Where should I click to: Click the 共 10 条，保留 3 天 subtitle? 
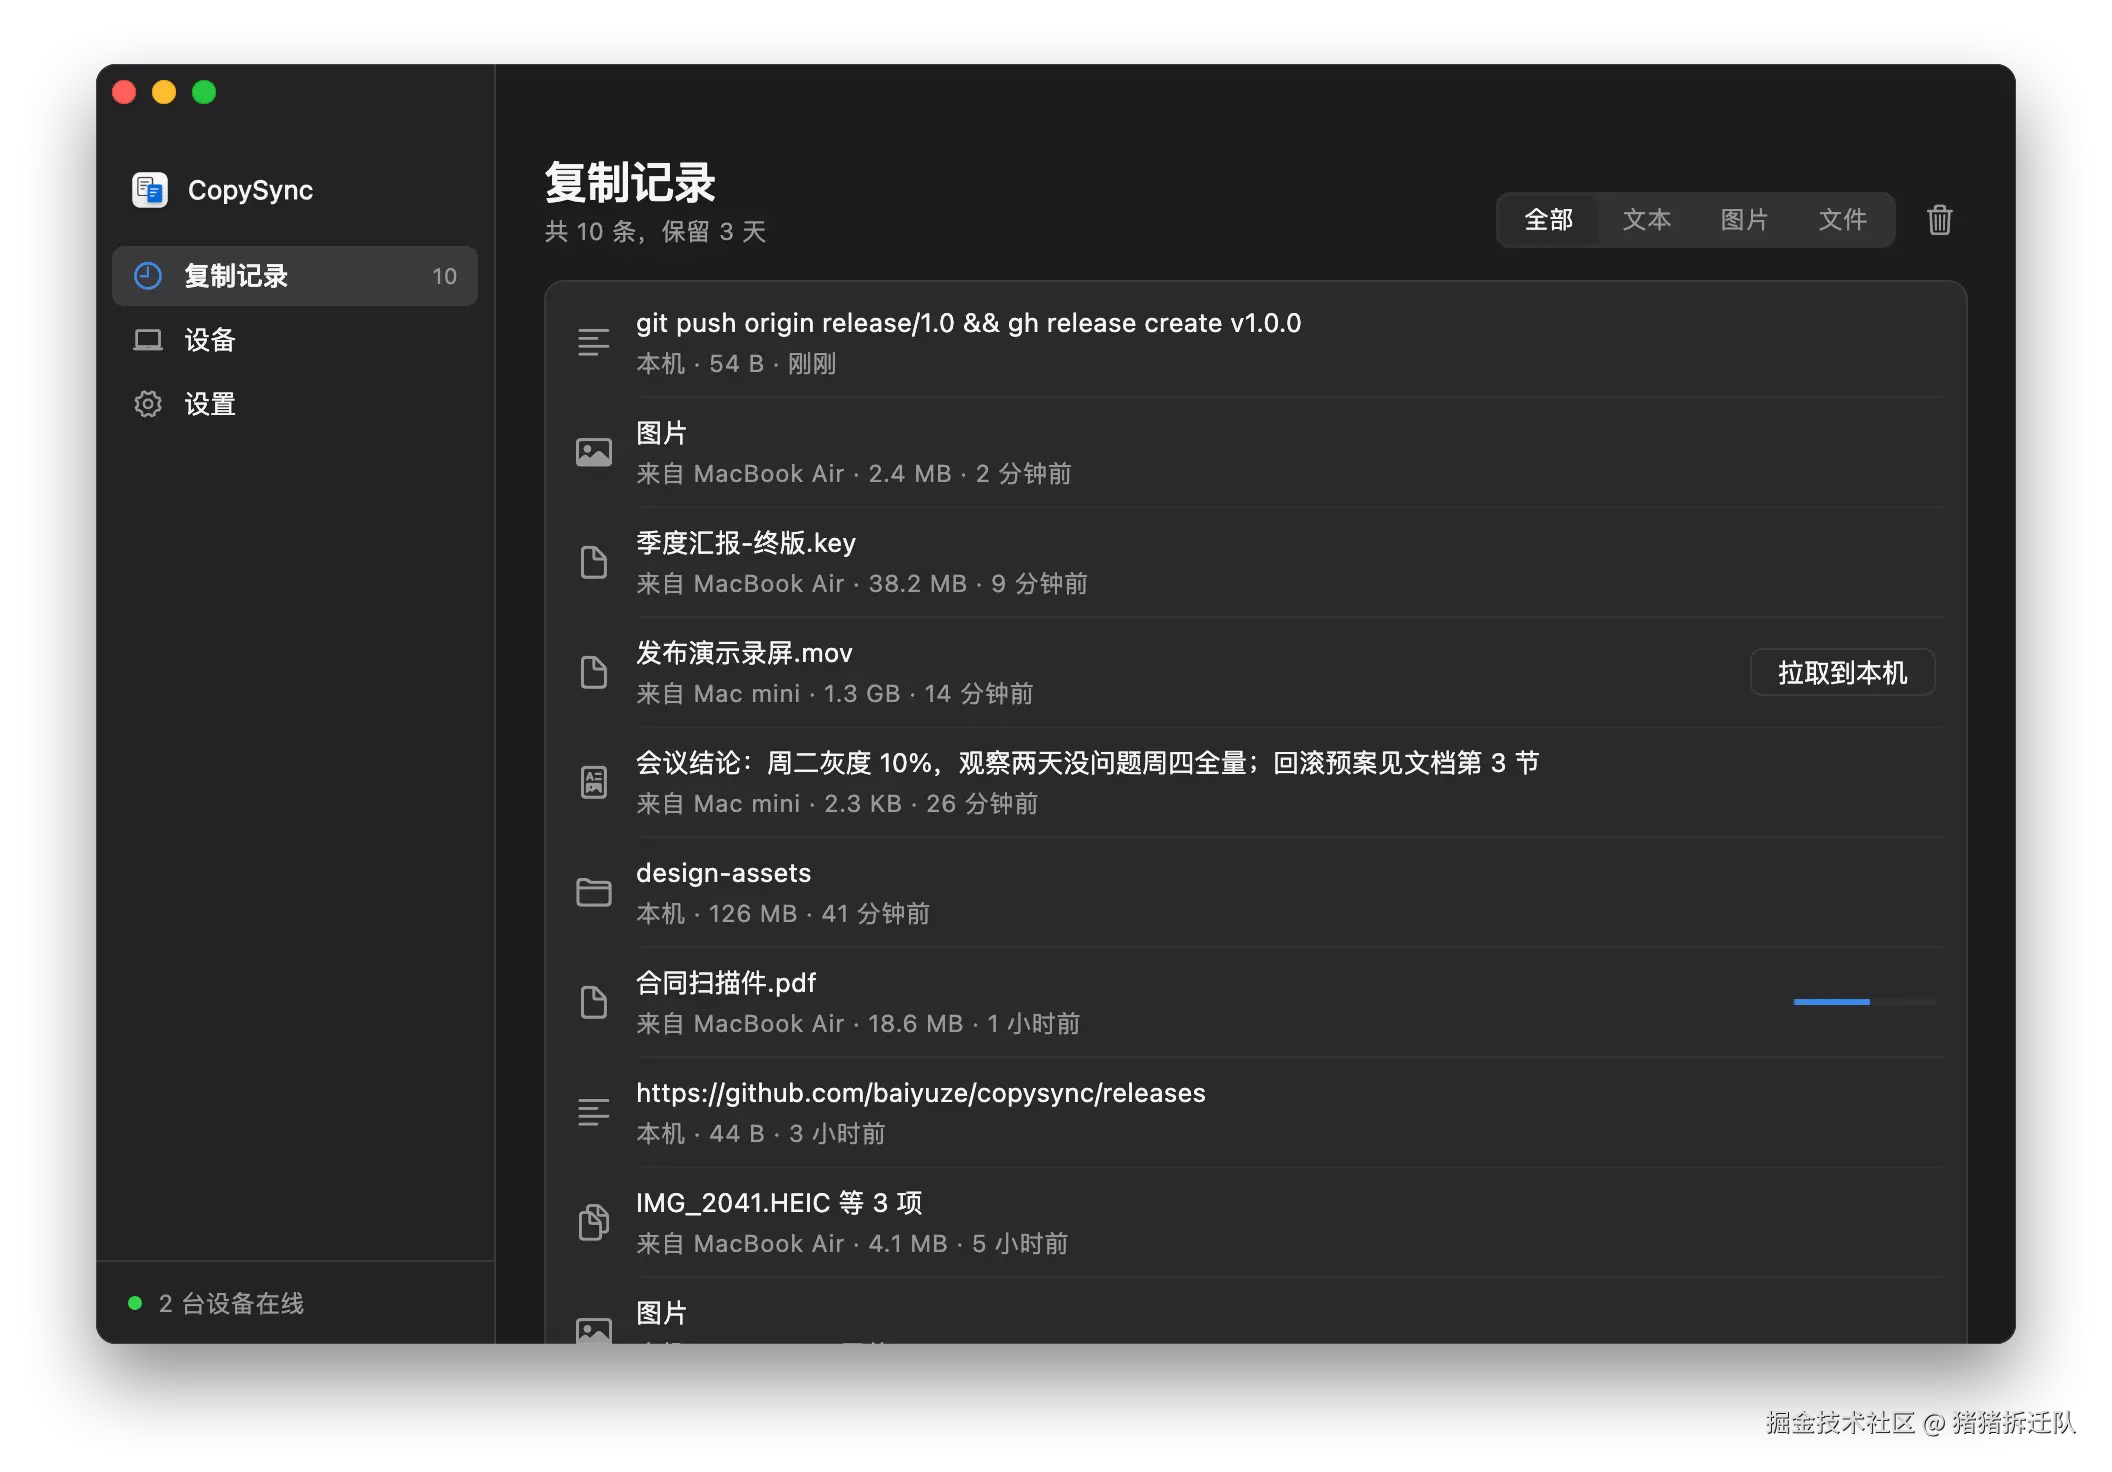(655, 232)
